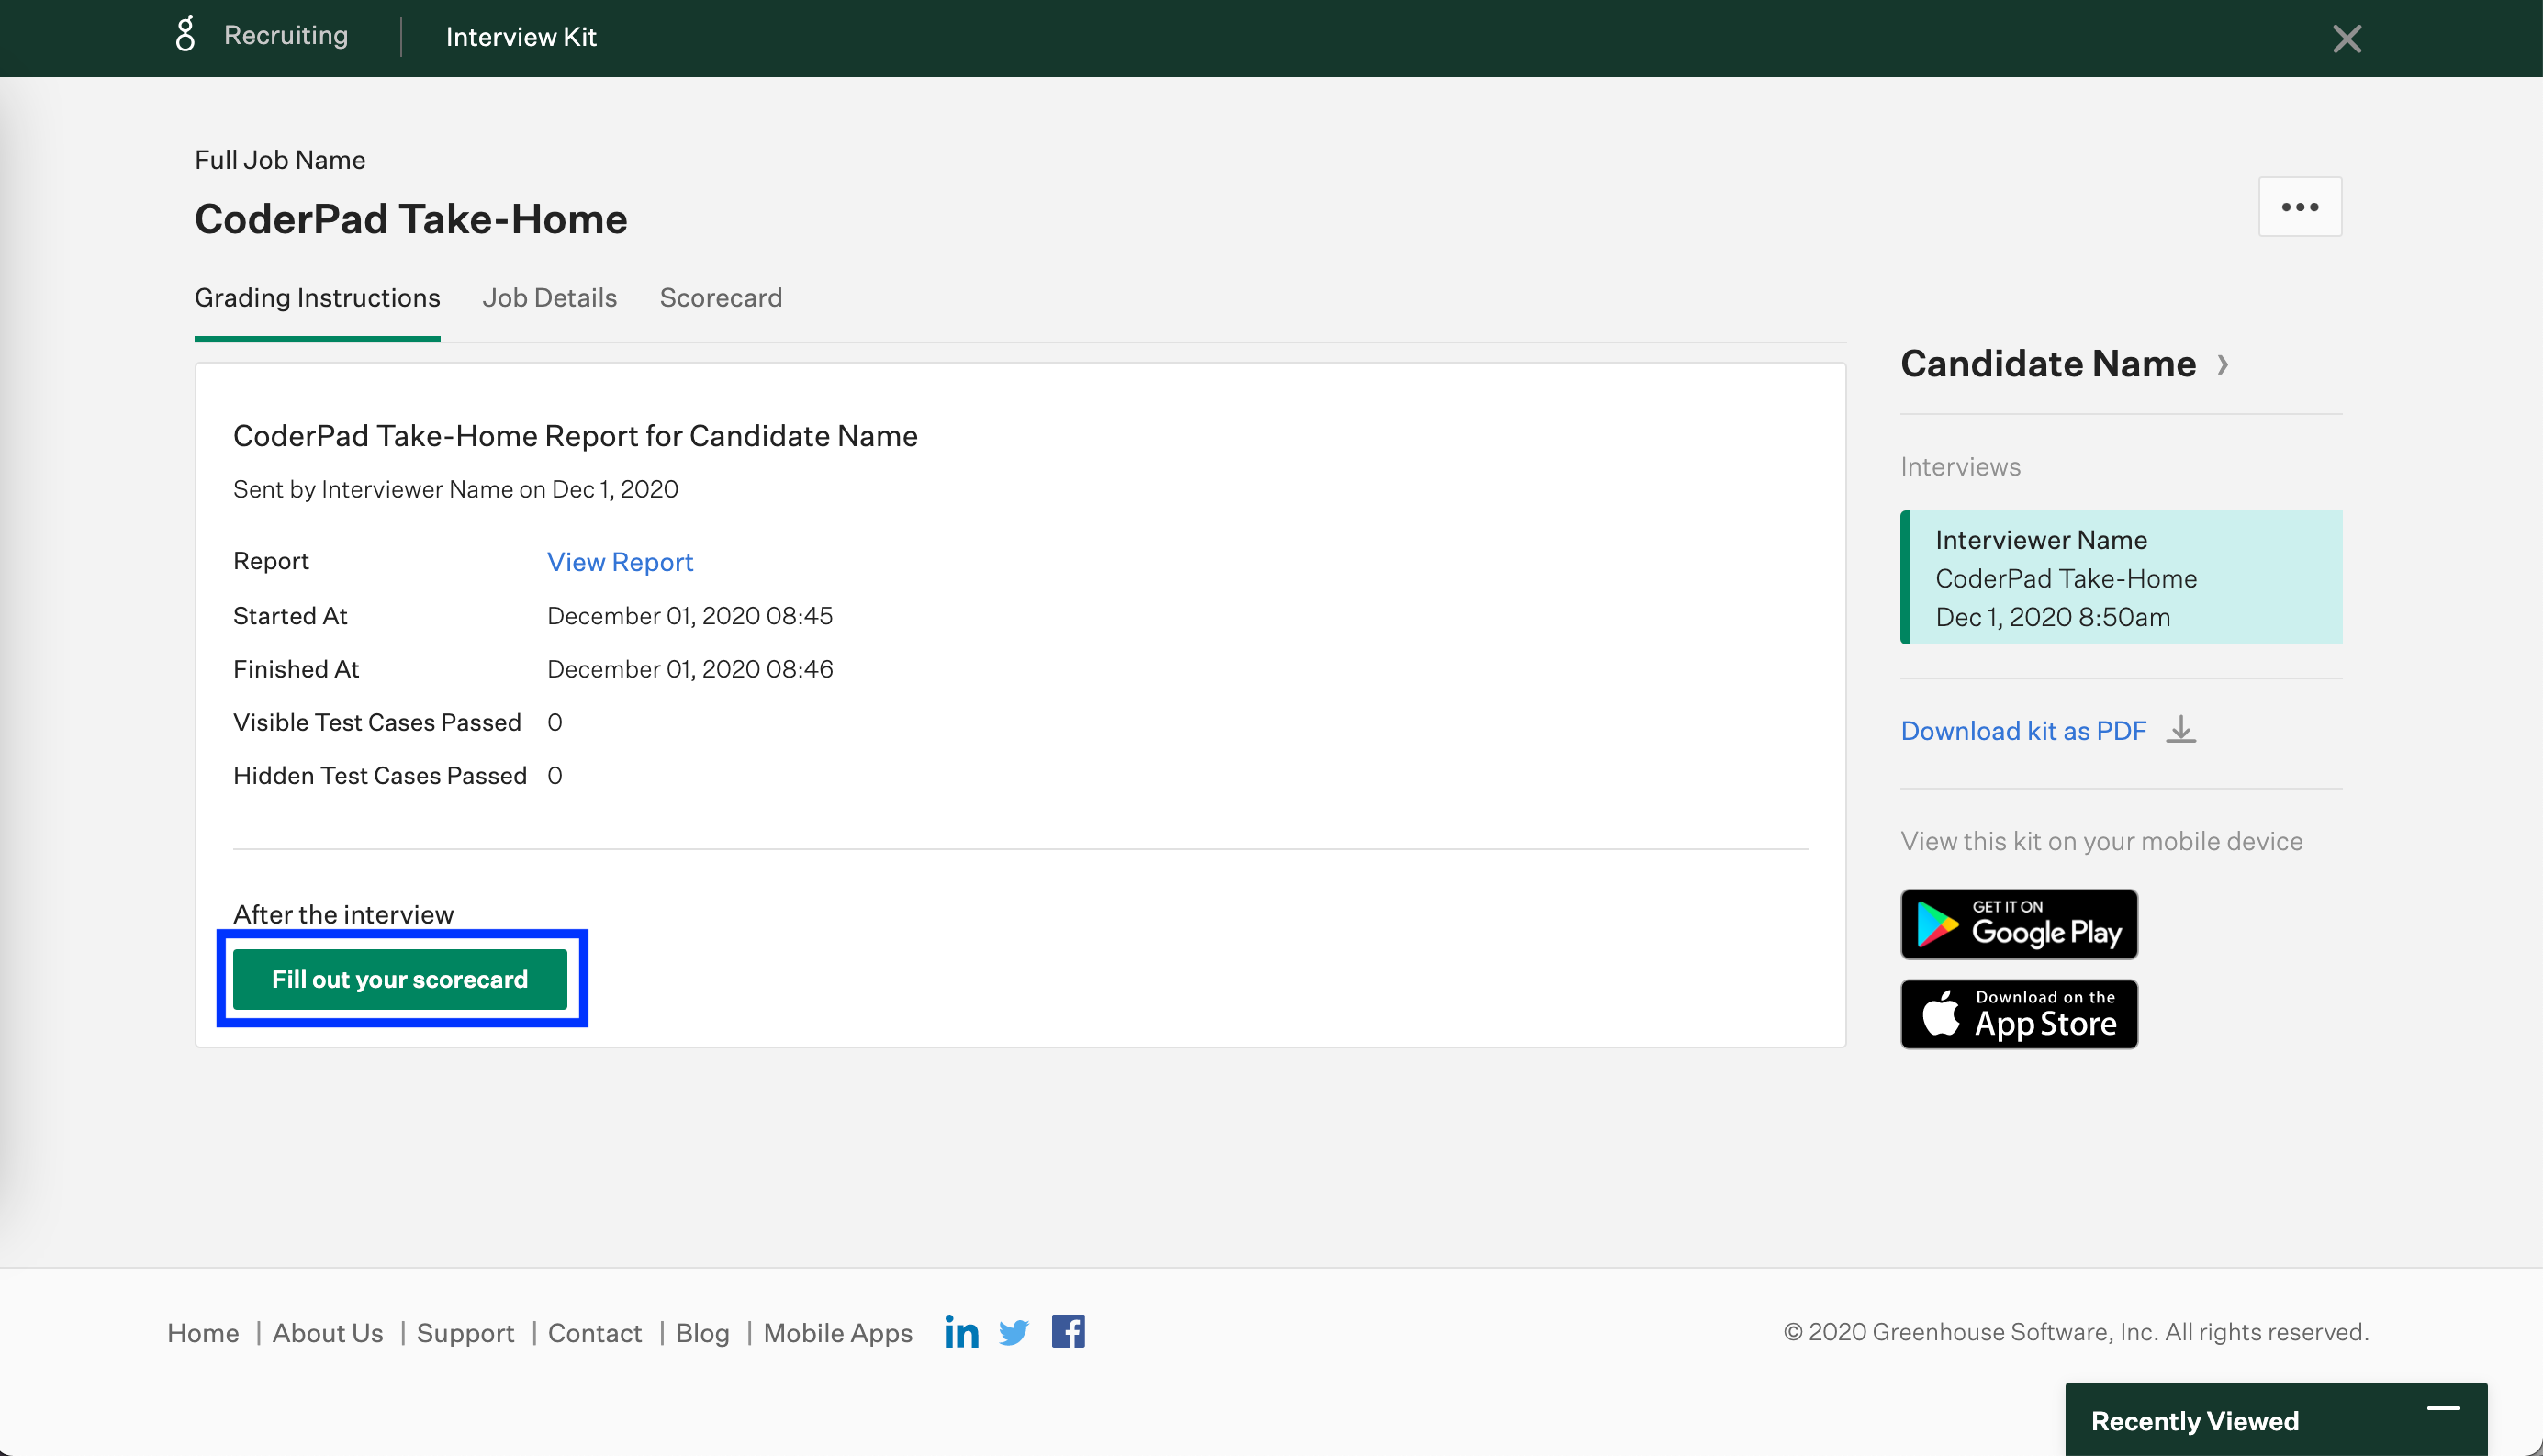
Task: Open the three-dots more options menu
Action: click(x=2299, y=207)
